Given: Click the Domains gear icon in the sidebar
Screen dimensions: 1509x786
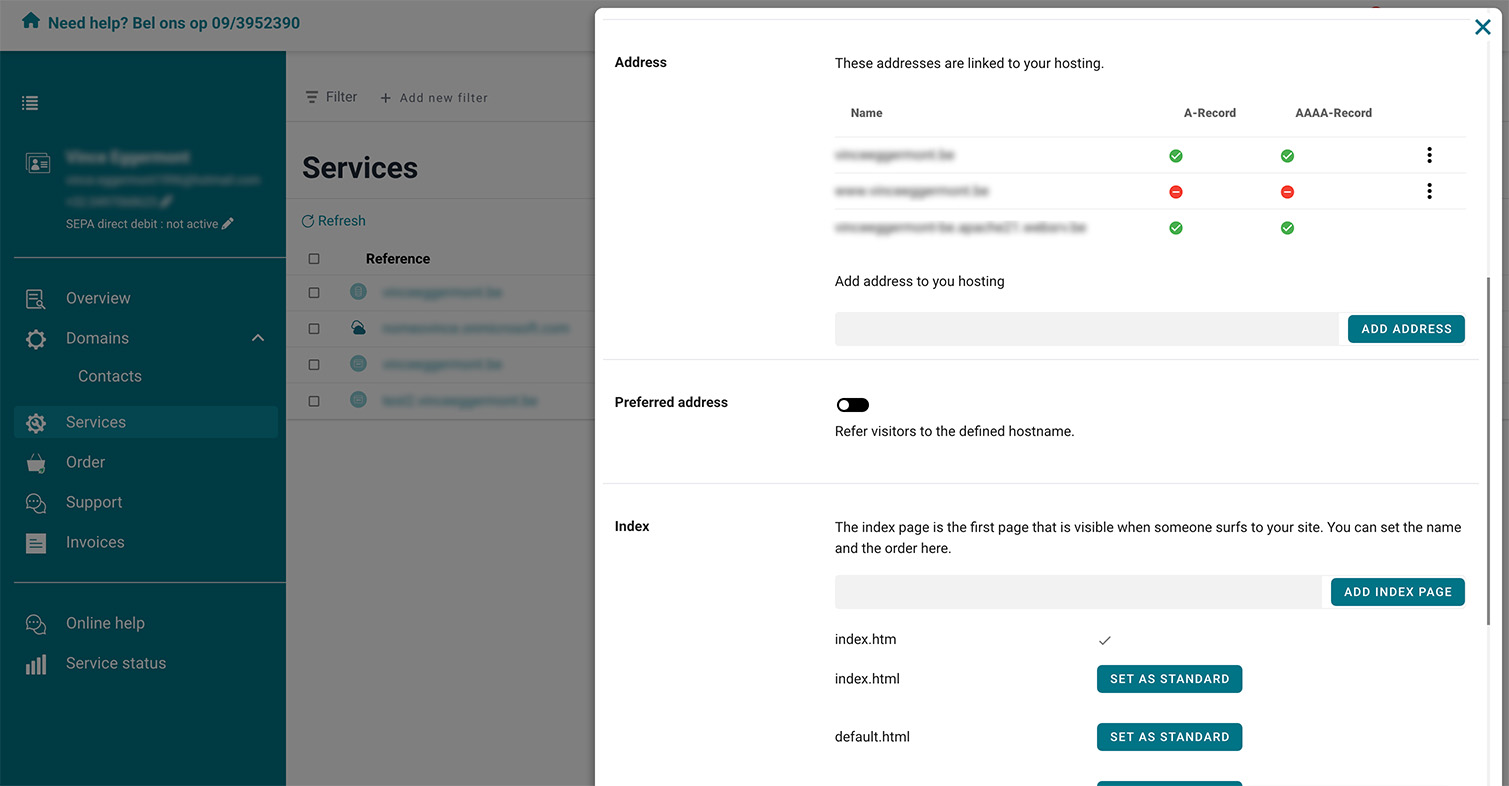Looking at the screenshot, I should click(36, 339).
